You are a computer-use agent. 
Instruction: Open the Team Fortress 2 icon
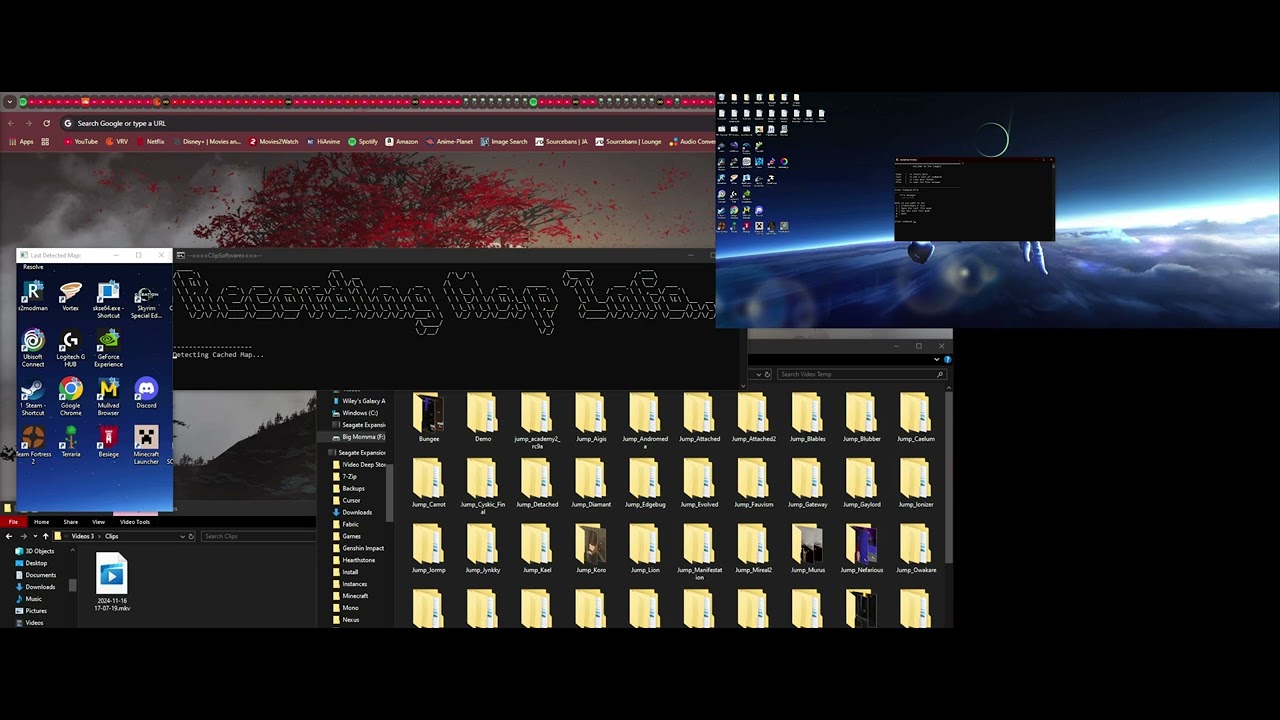tap(33, 445)
